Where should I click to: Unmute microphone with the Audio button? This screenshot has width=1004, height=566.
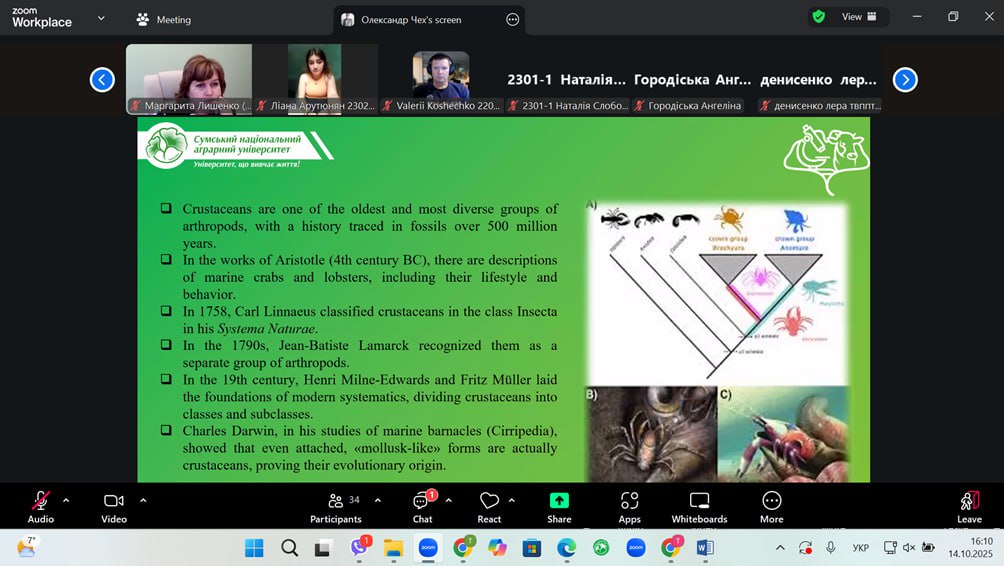pos(41,505)
